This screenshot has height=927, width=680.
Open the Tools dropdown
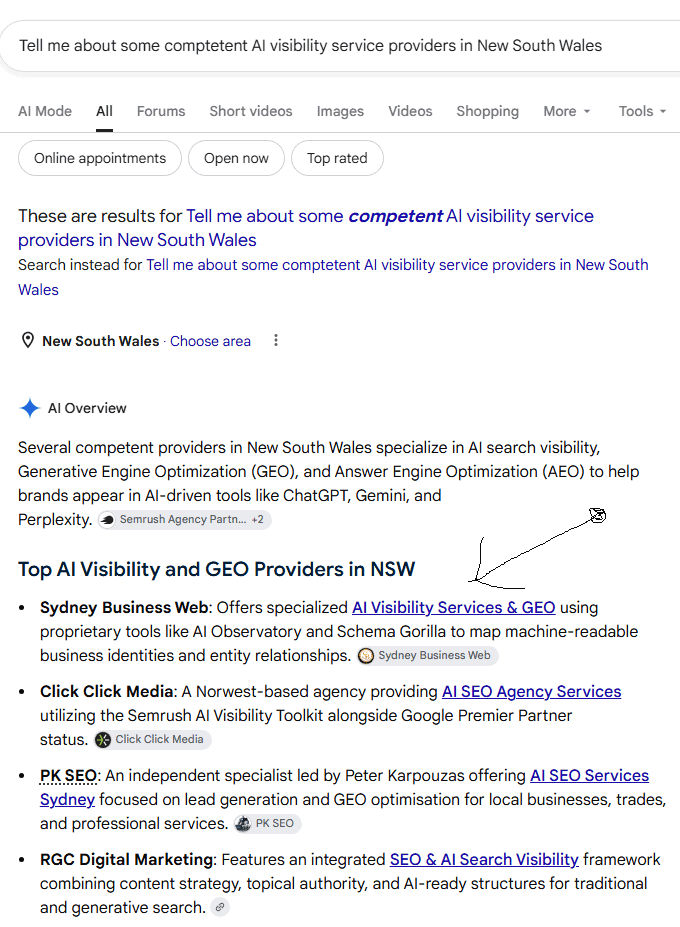point(642,111)
